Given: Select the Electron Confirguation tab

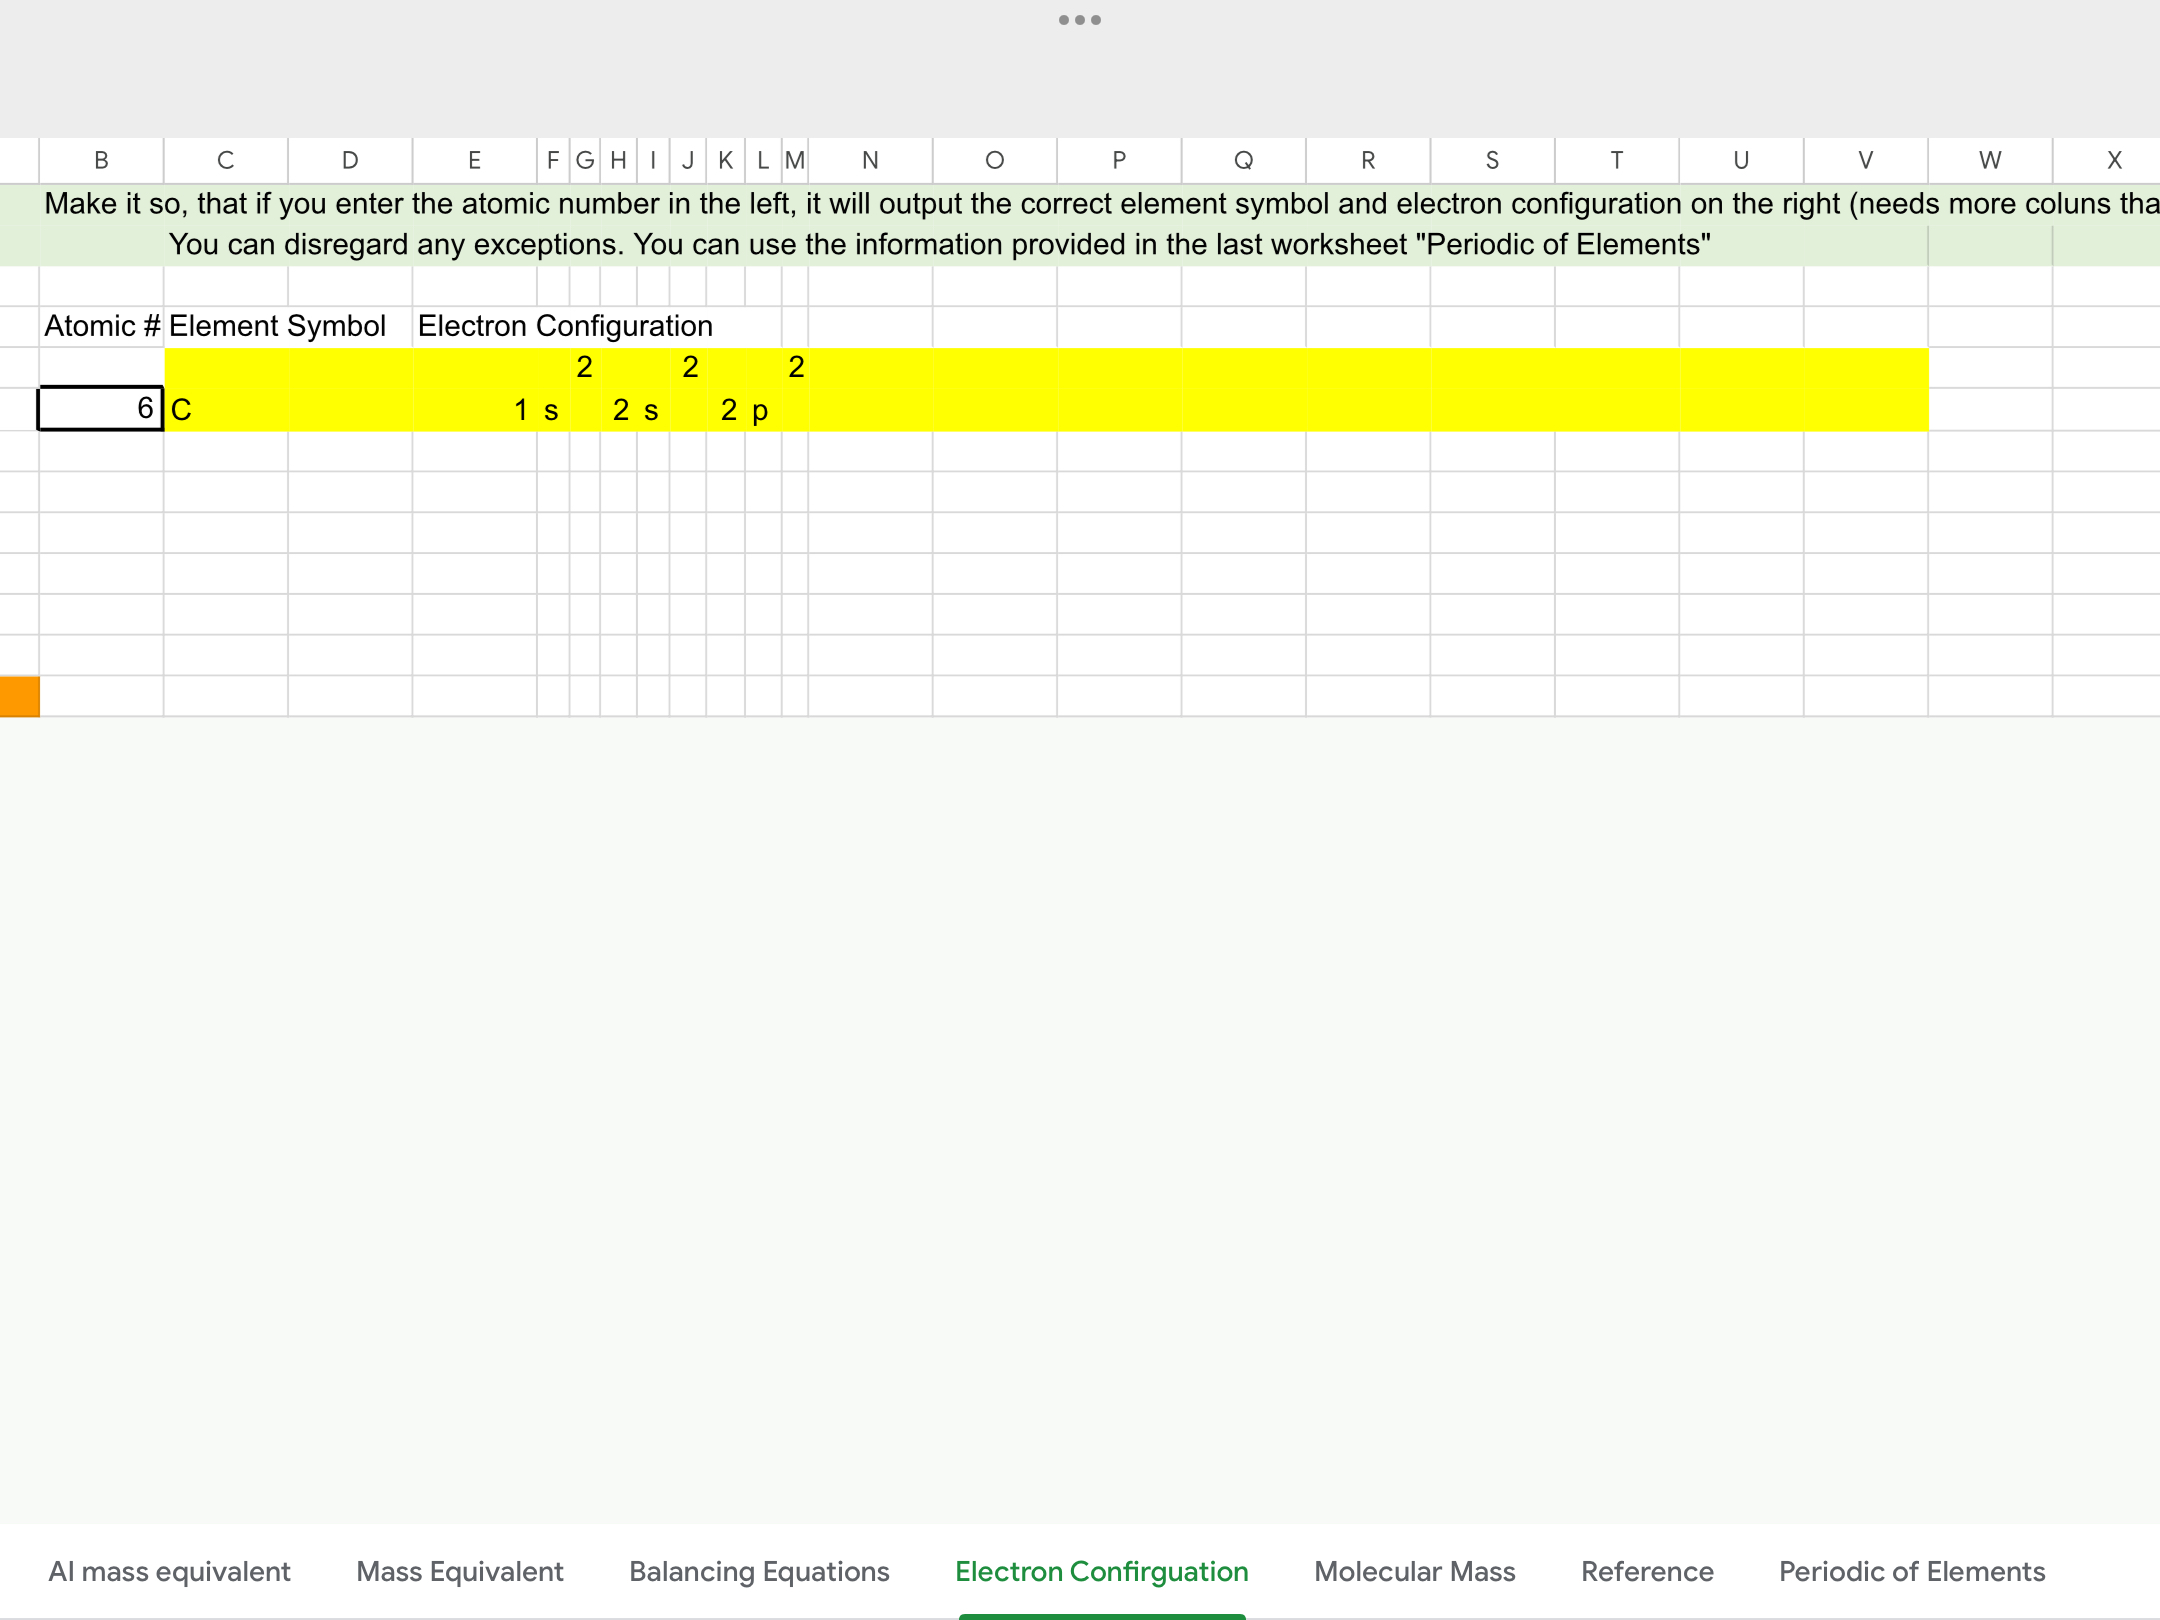Looking at the screenshot, I should (1101, 1571).
